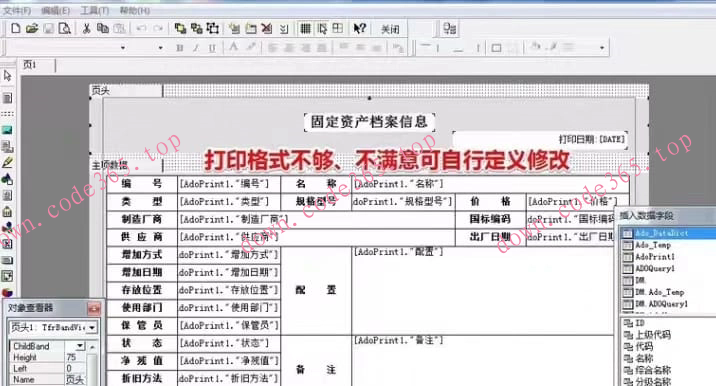Toggle Italic text formatting
Viewport: 716px width, 386px height.
point(196,48)
